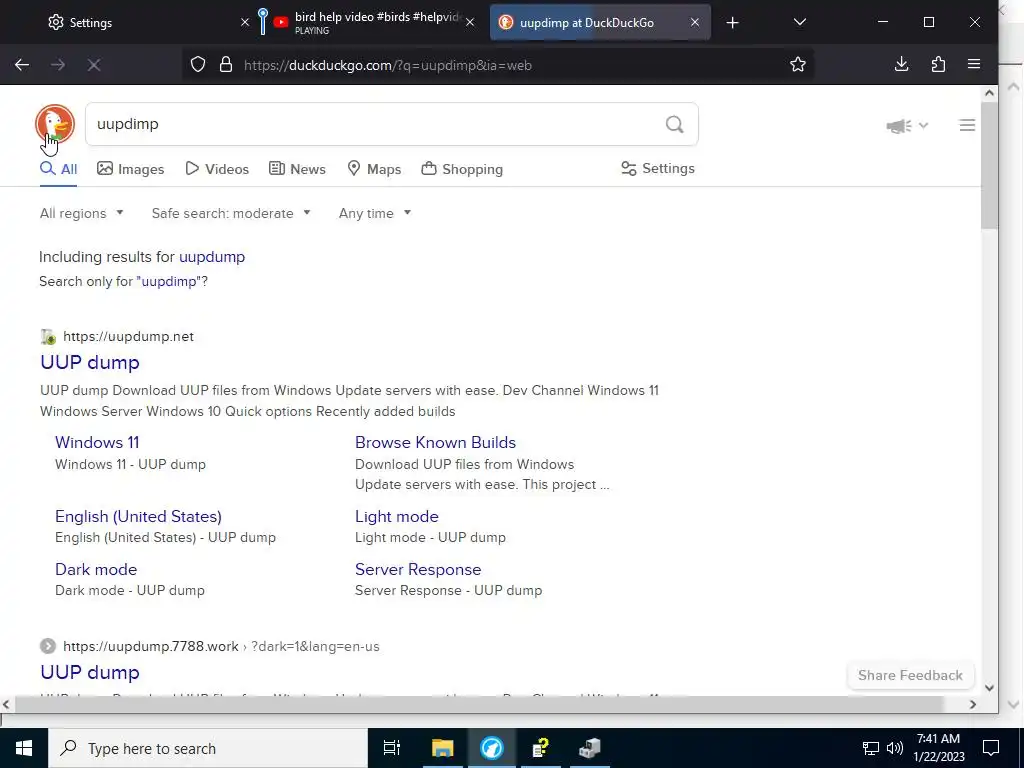Close the bird help video tab

click(x=470, y=22)
